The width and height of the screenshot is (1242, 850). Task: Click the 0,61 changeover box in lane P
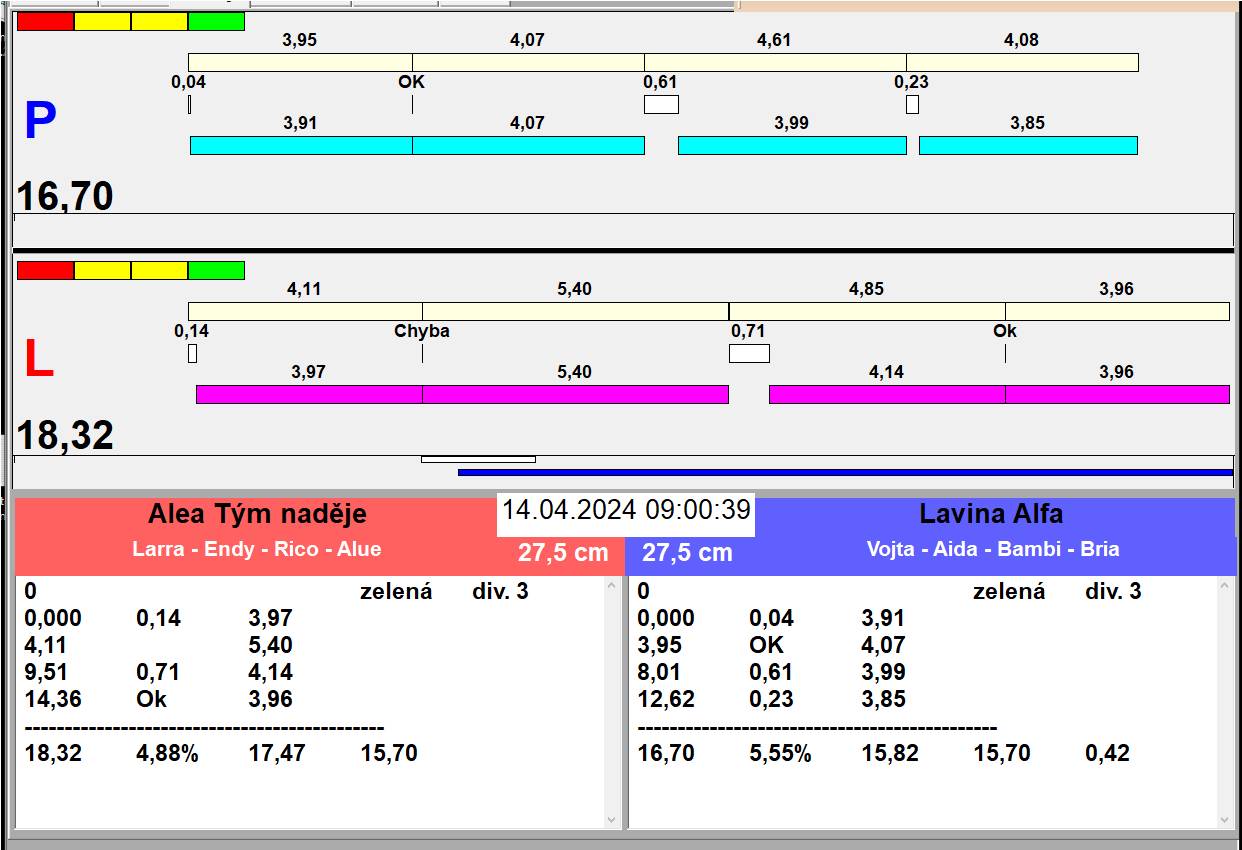click(x=661, y=104)
